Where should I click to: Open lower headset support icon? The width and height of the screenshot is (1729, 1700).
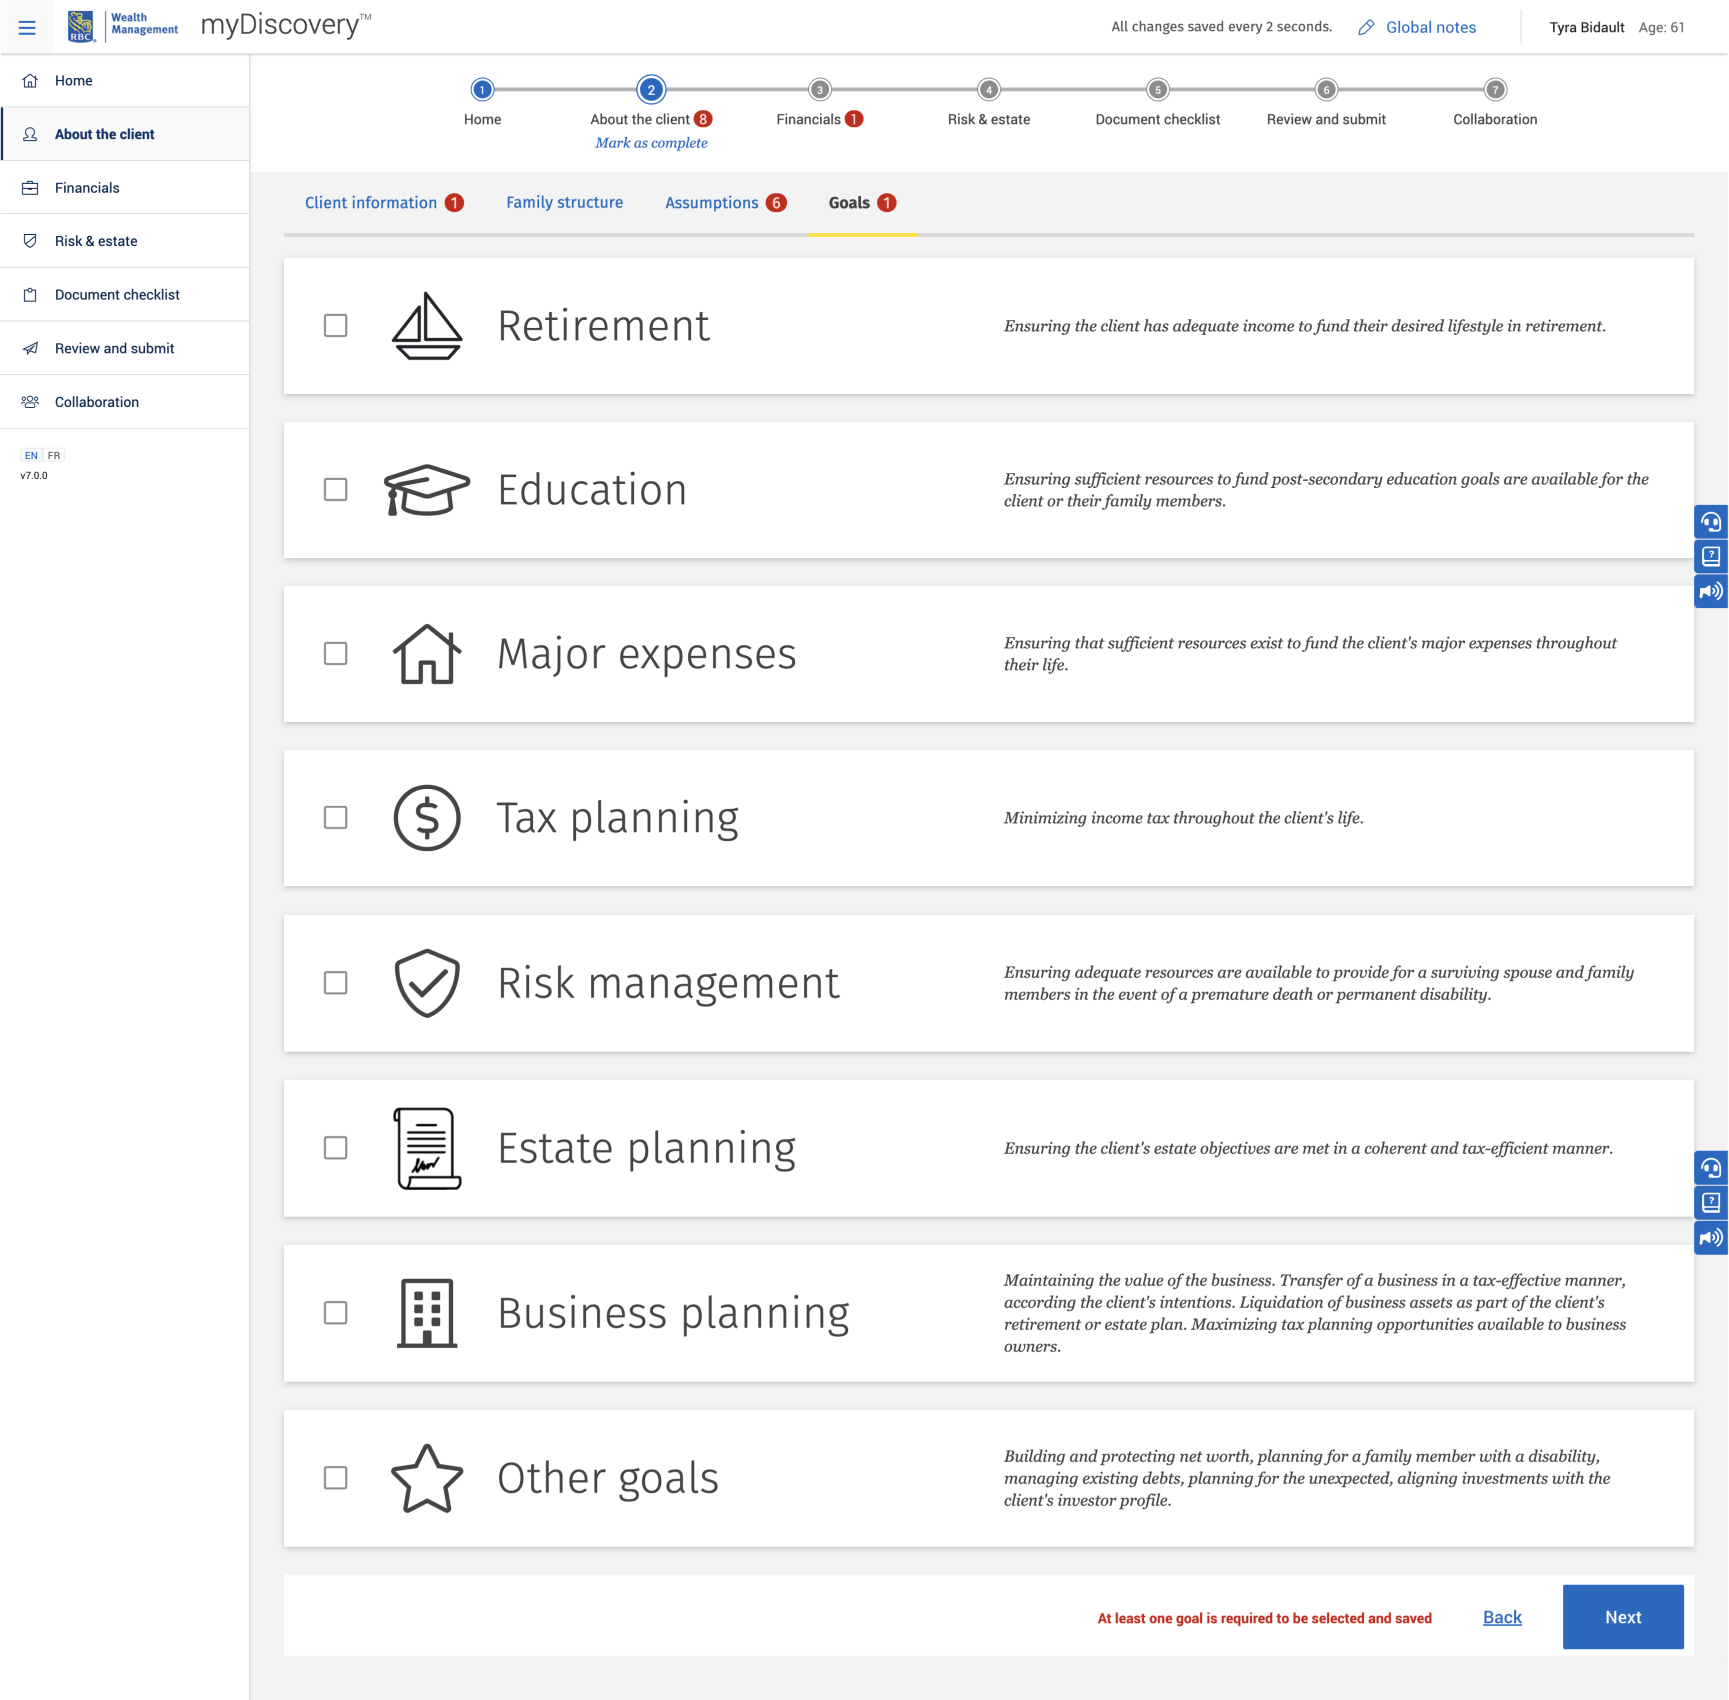click(1711, 1168)
